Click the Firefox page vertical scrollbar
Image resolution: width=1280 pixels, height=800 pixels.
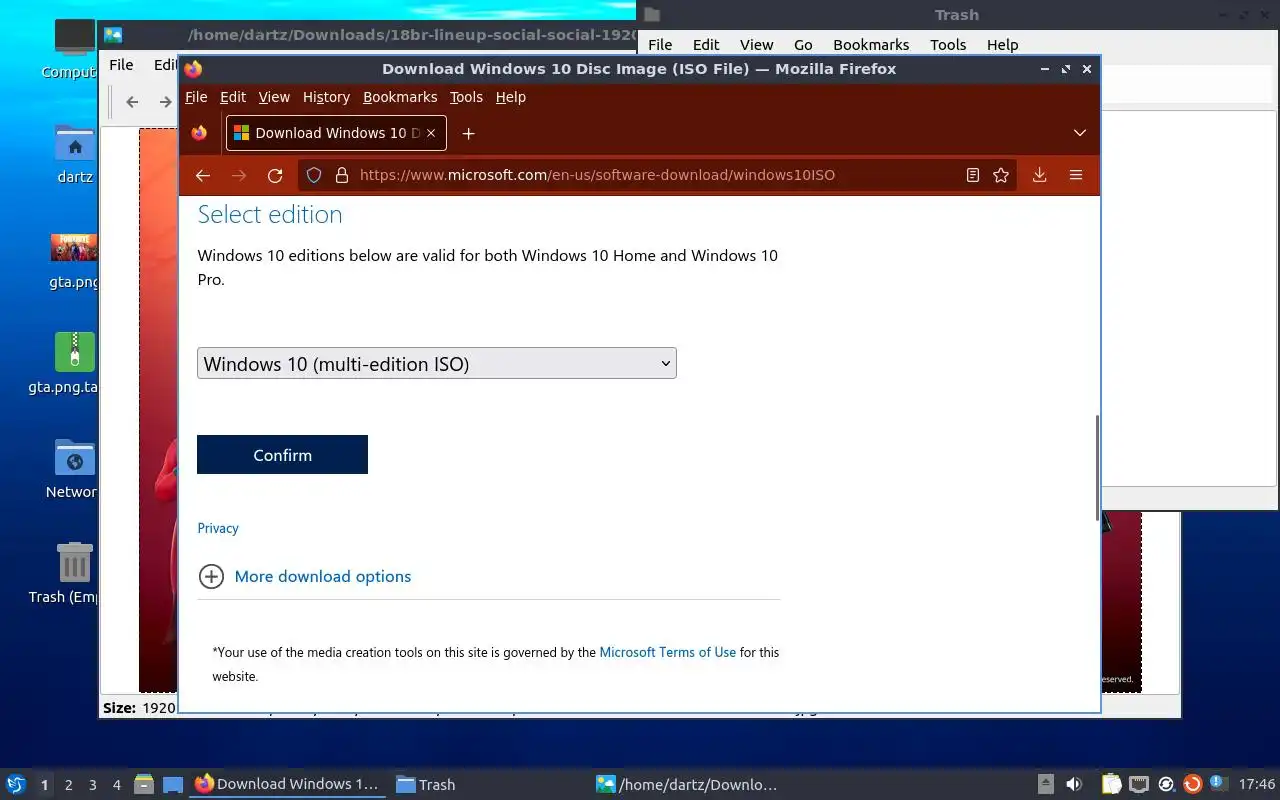coord(1096,467)
